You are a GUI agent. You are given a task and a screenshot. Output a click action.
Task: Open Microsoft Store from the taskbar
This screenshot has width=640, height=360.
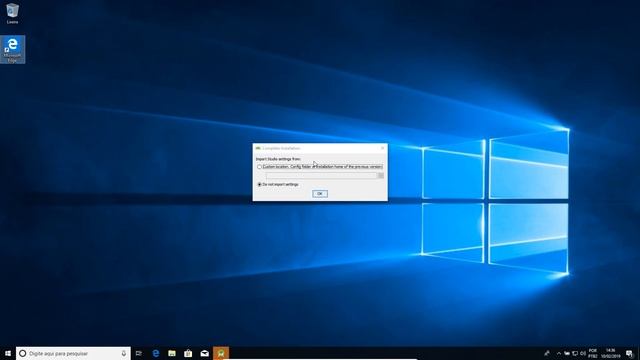(188, 353)
